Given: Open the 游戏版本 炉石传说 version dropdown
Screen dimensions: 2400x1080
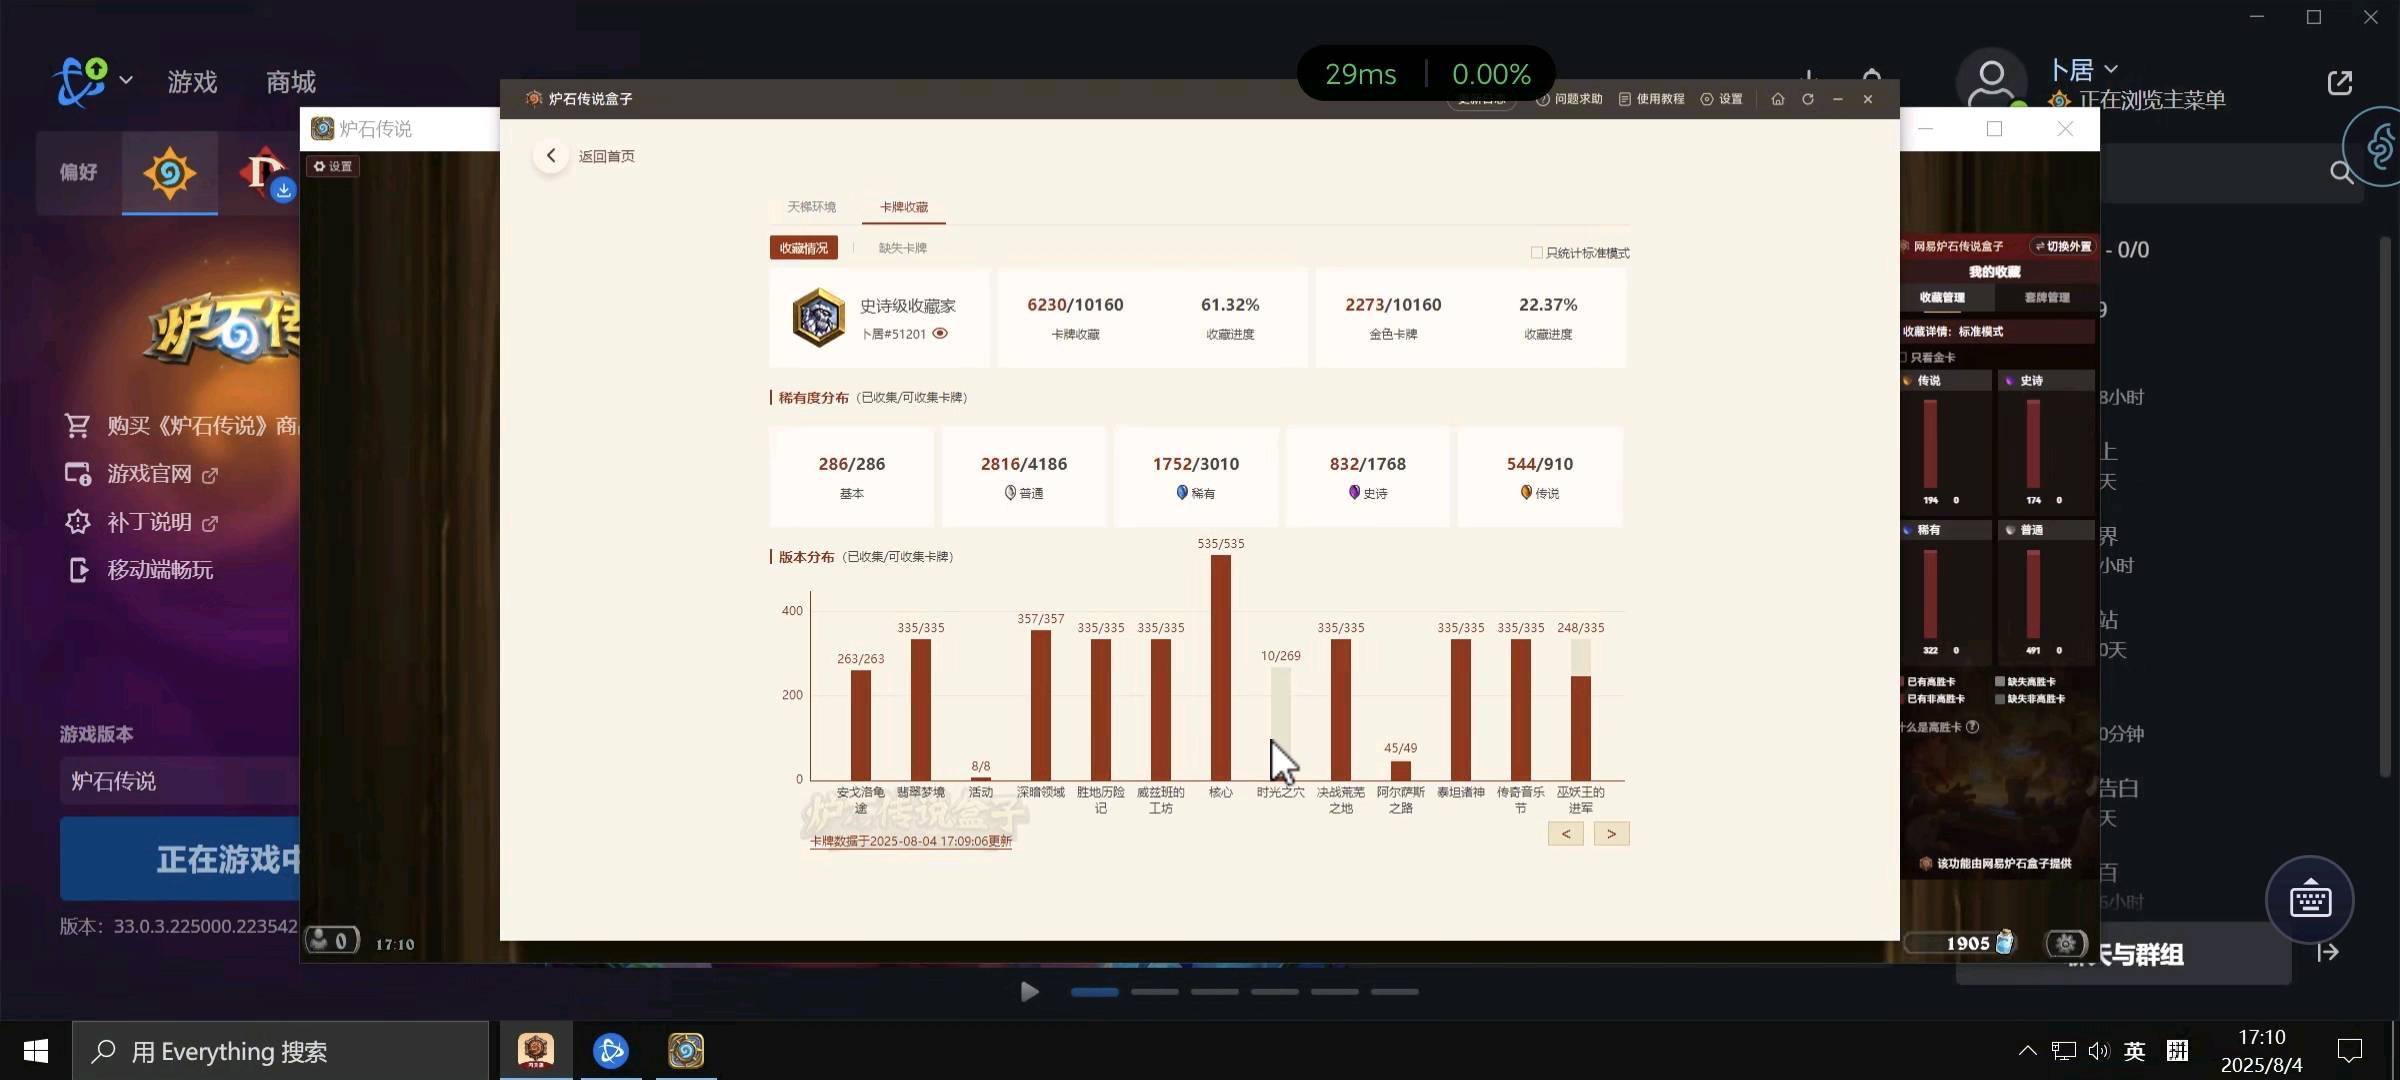Looking at the screenshot, I should [180, 781].
